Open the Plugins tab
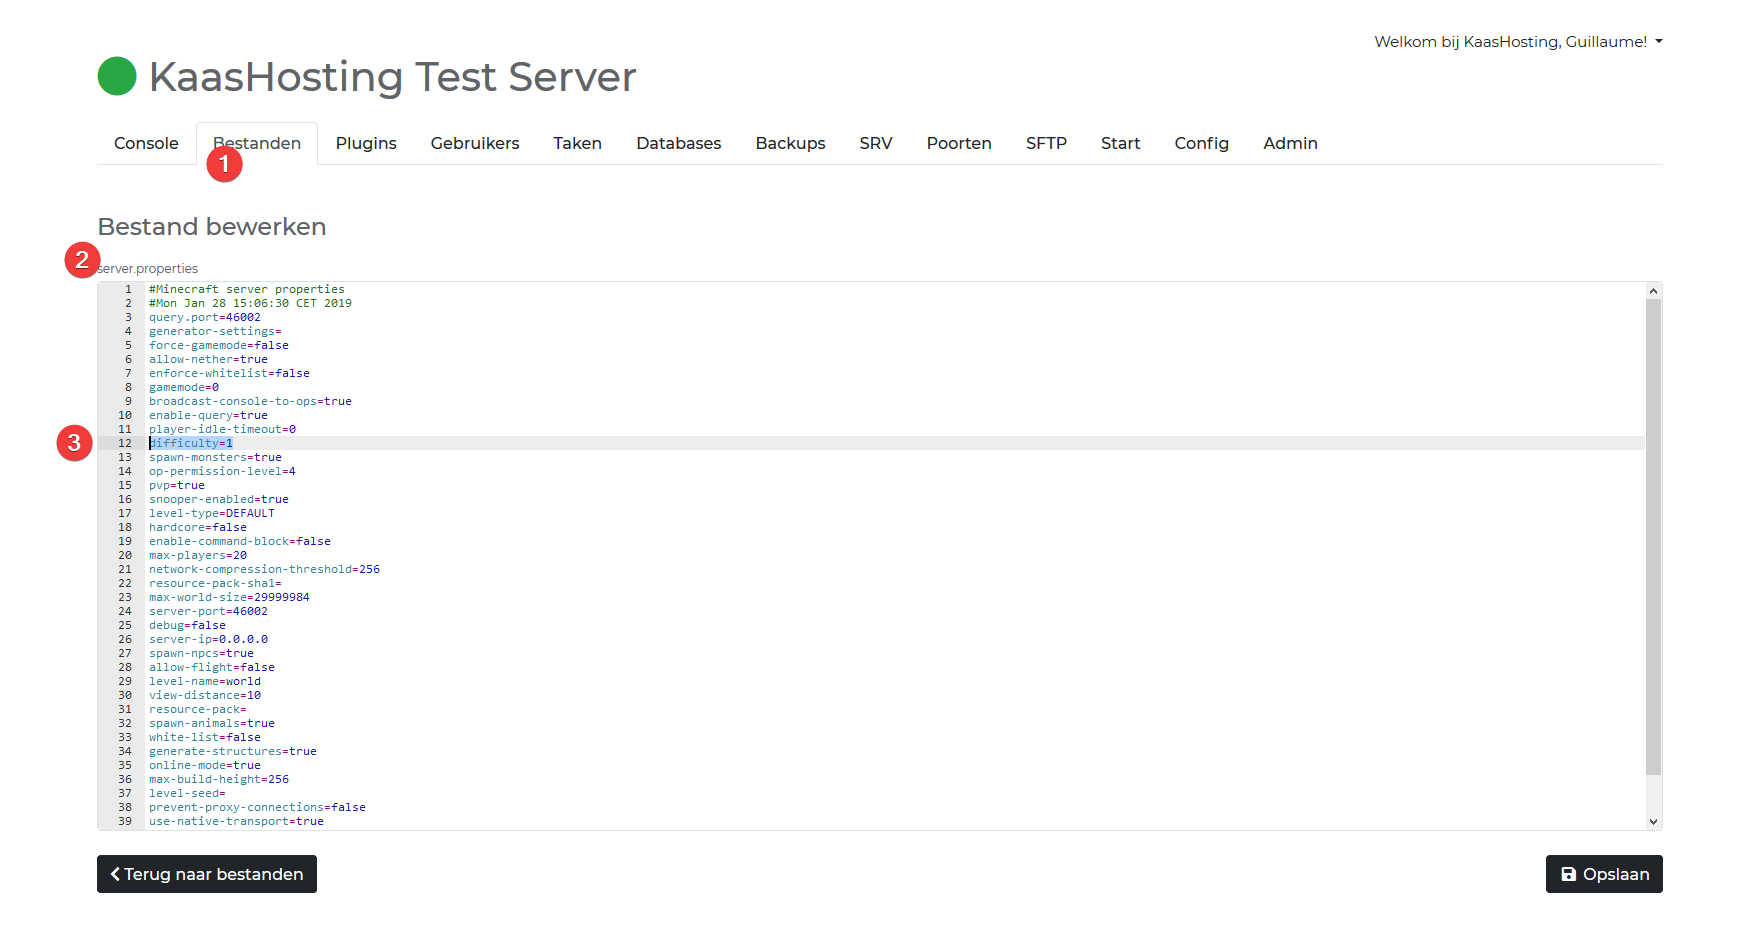Image resolution: width=1759 pixels, height=929 pixels. 366,144
